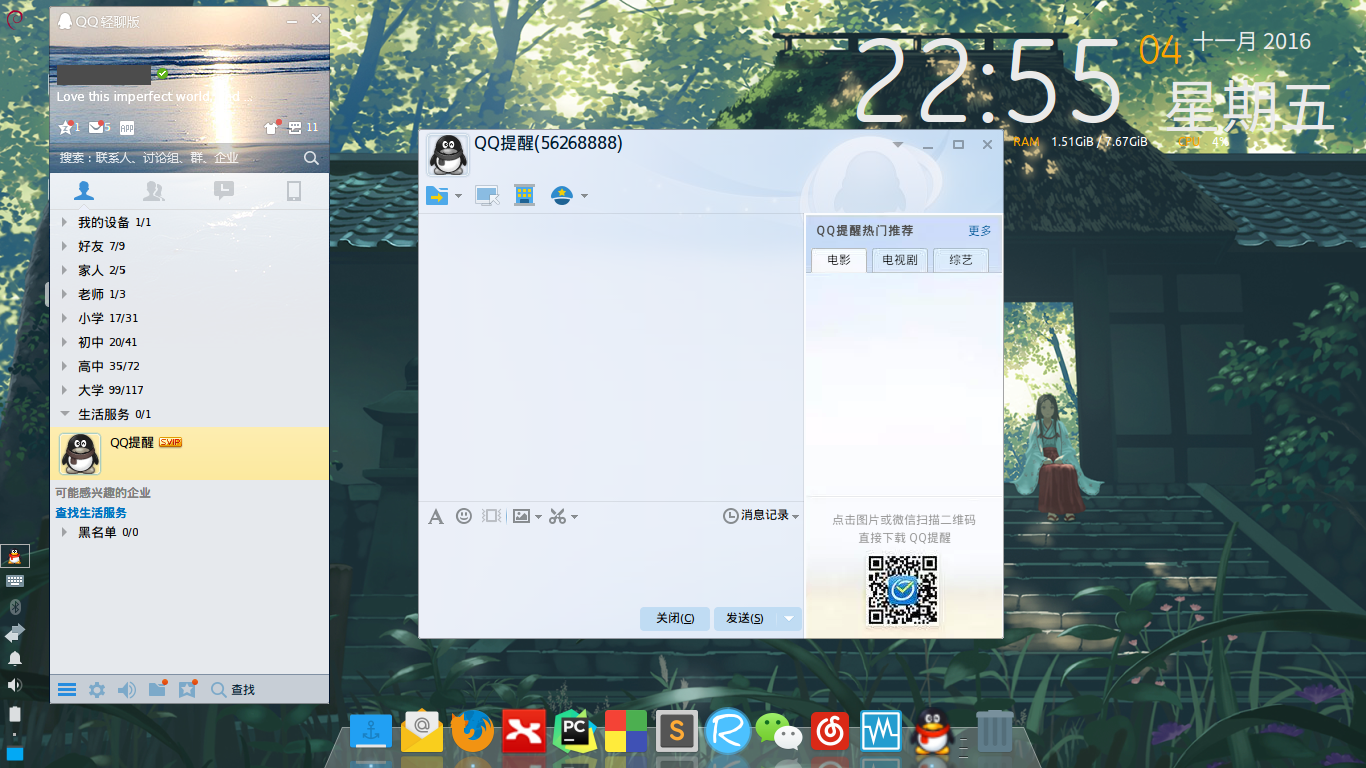This screenshot has height=768, width=1366.
Task: Switch to the contacts tab
Action: click(85, 190)
